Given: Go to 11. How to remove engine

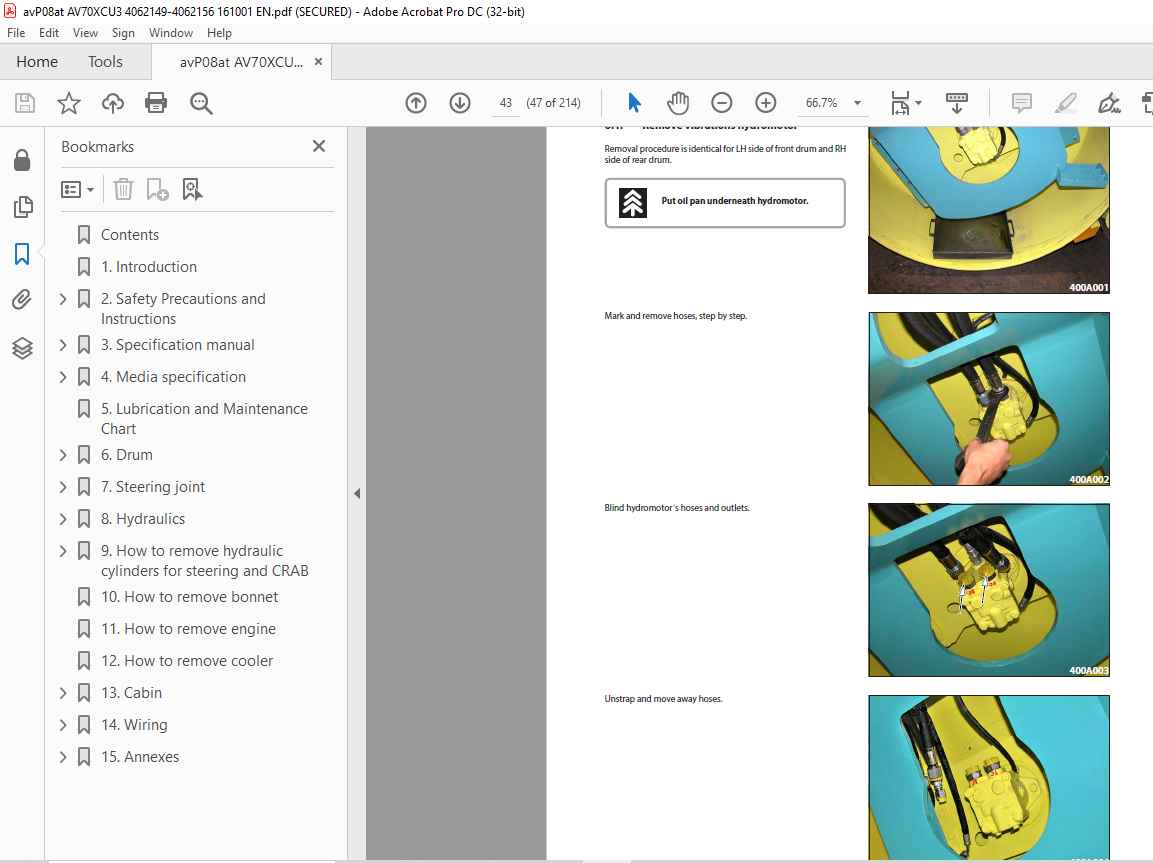Looking at the screenshot, I should 188,629.
